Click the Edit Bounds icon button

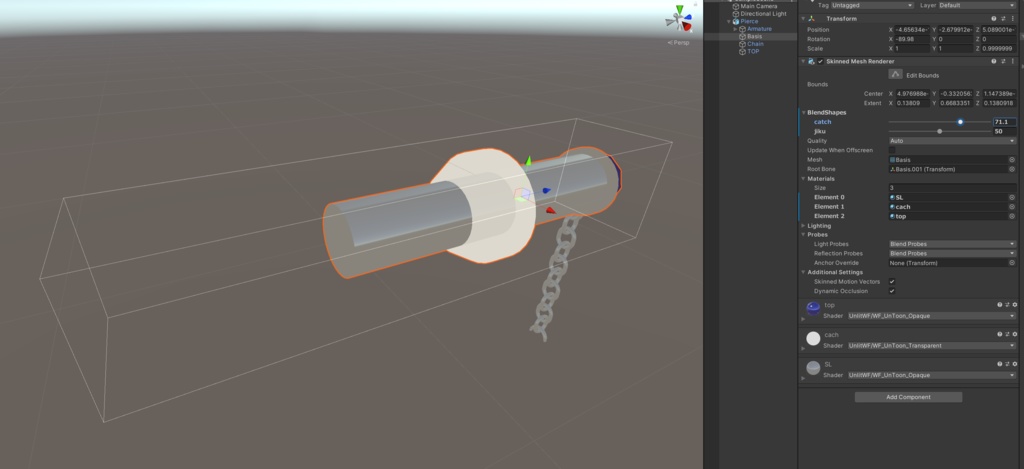895,74
